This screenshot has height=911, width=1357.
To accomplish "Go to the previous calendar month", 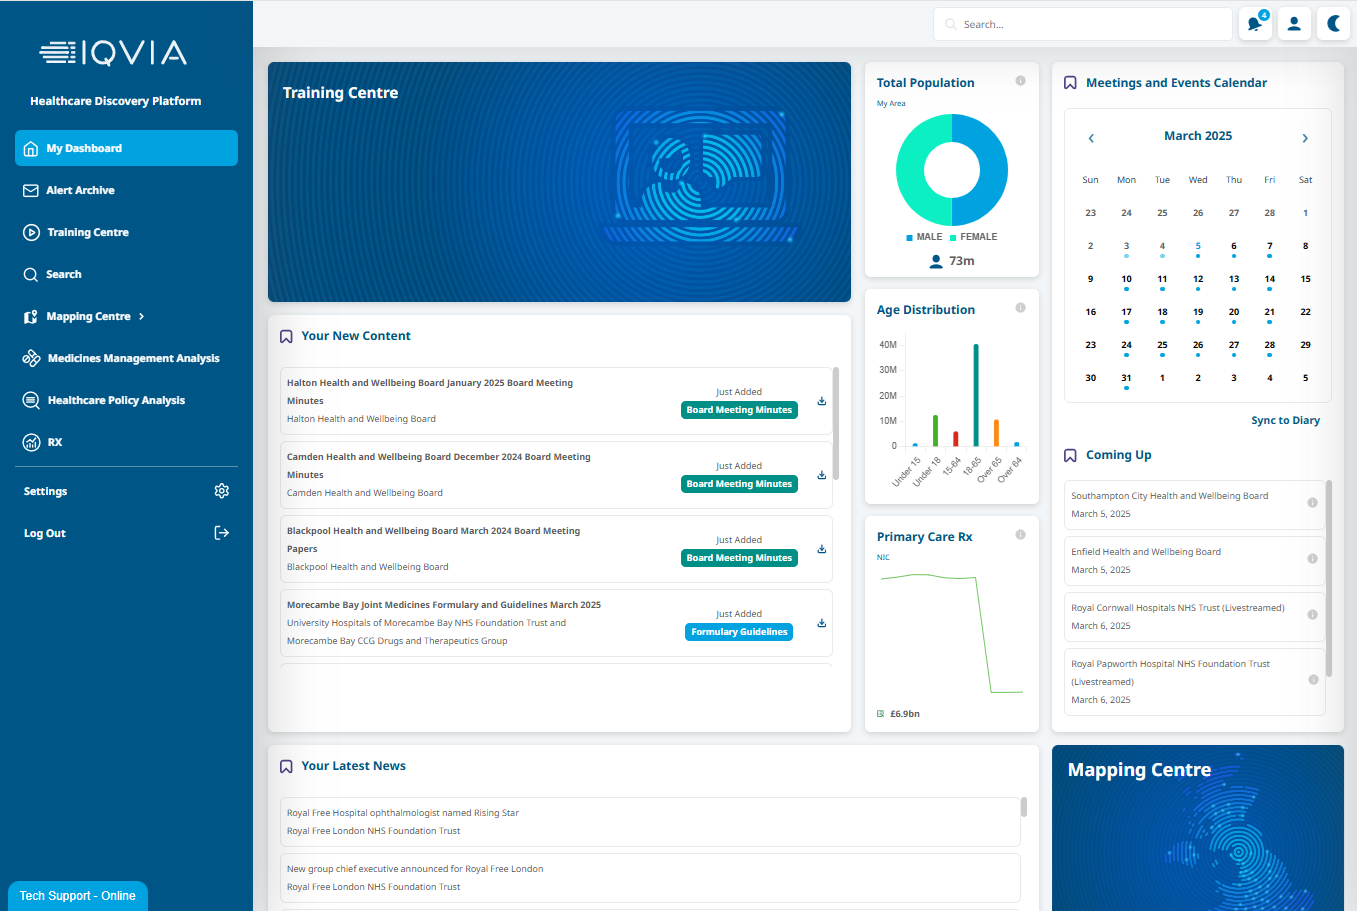I will (1091, 138).
